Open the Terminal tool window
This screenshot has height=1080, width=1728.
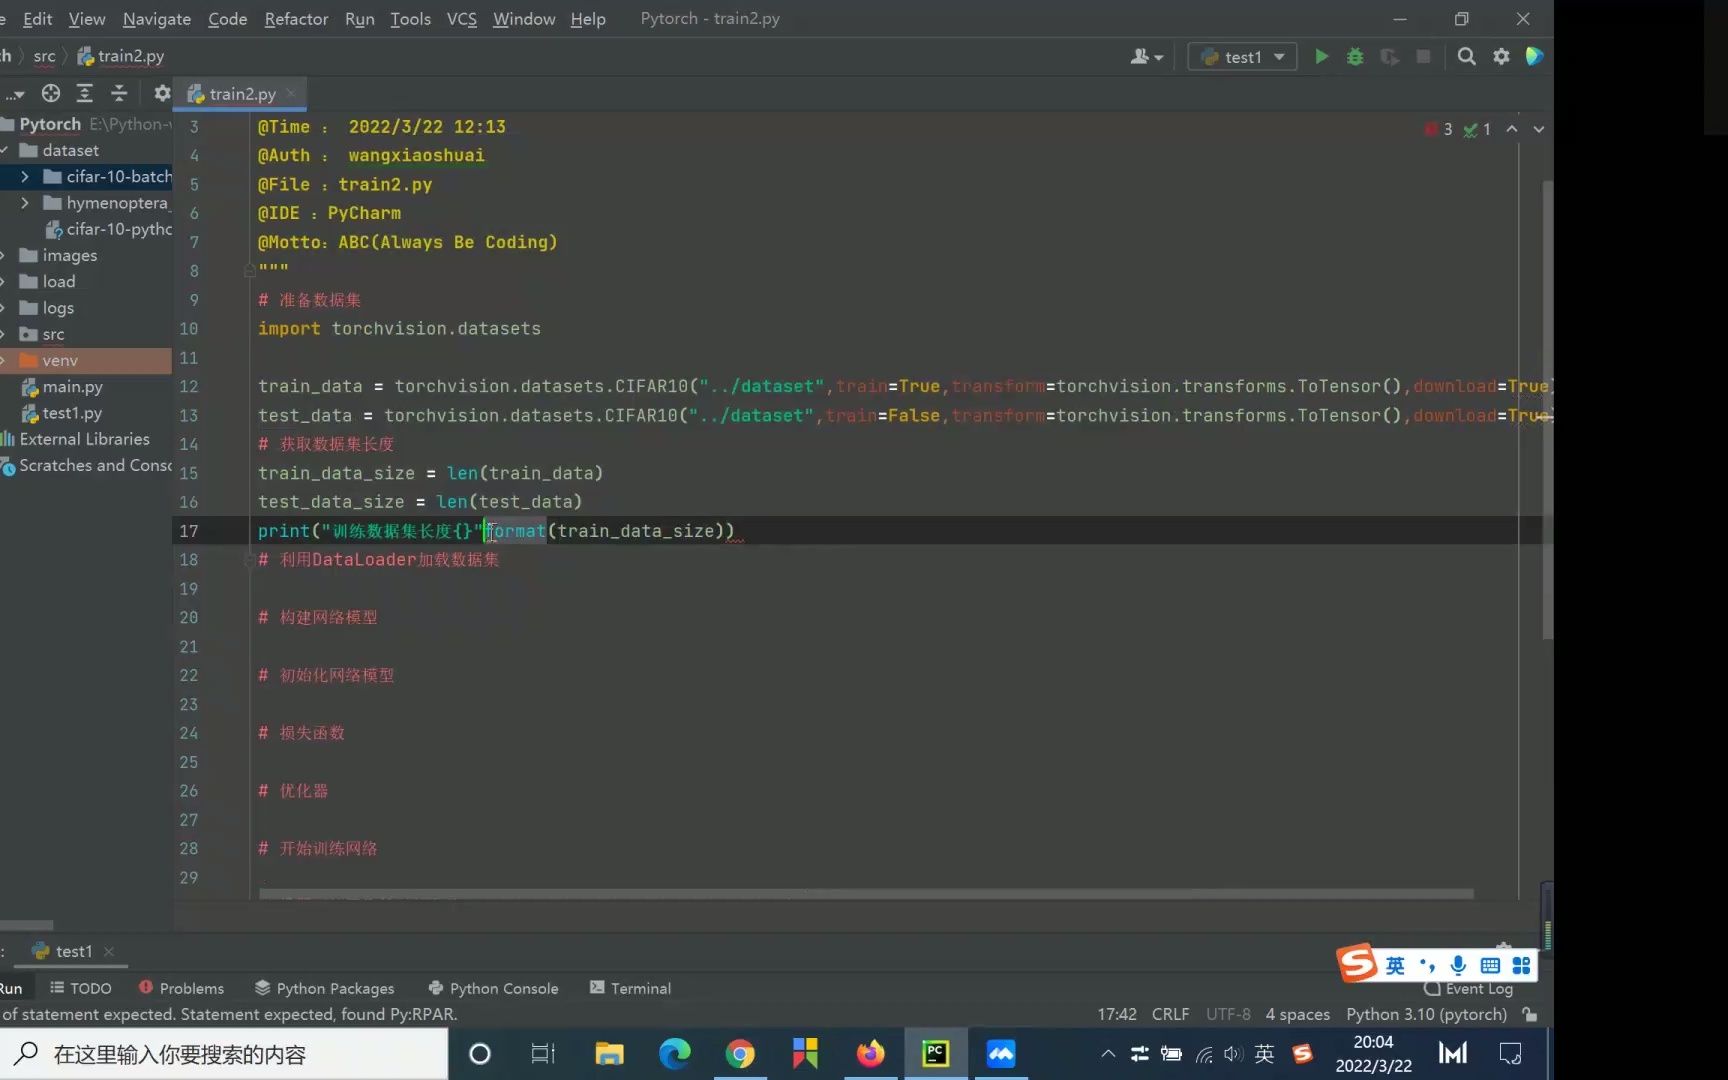click(x=630, y=988)
